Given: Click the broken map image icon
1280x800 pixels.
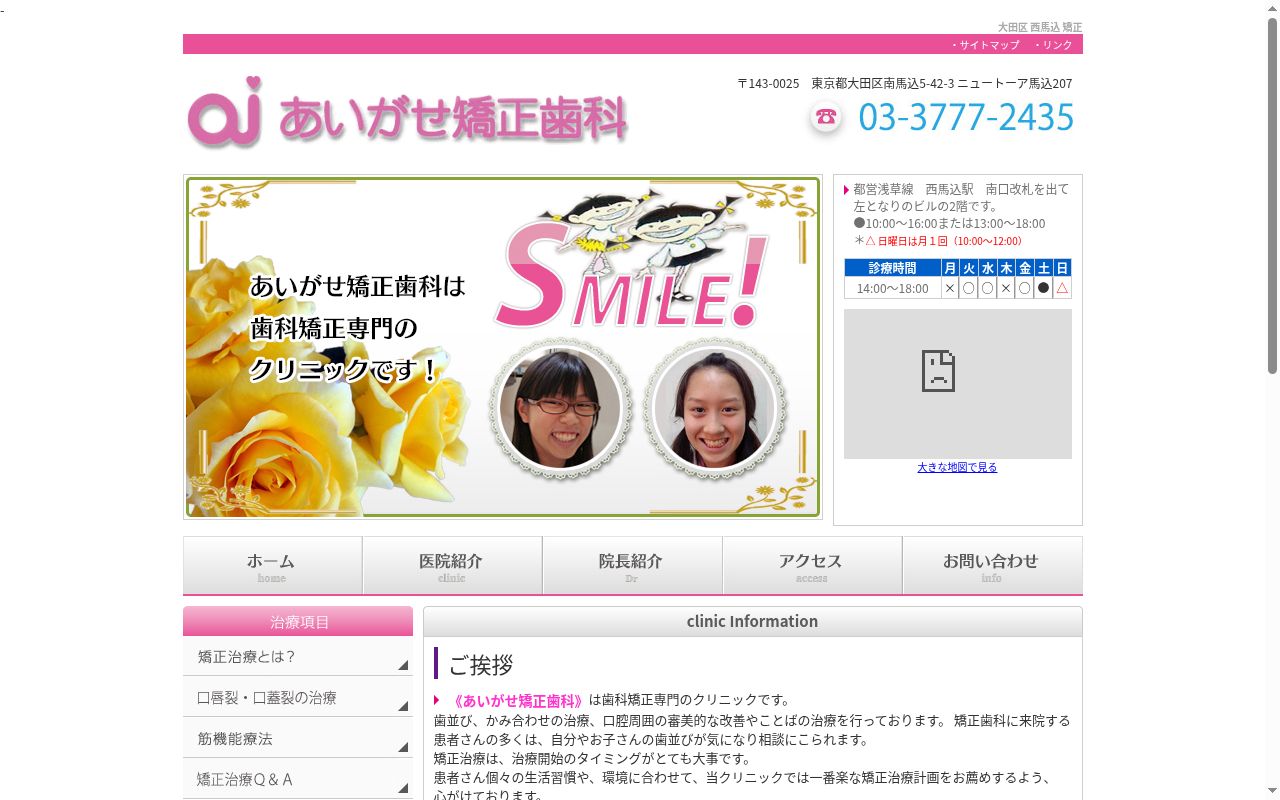Looking at the screenshot, I should click(x=938, y=370).
